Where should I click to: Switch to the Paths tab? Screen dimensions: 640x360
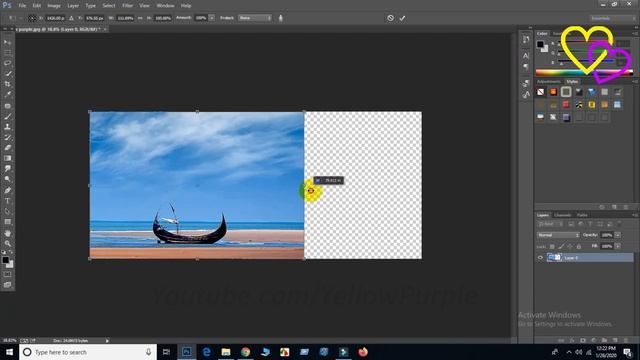582,215
